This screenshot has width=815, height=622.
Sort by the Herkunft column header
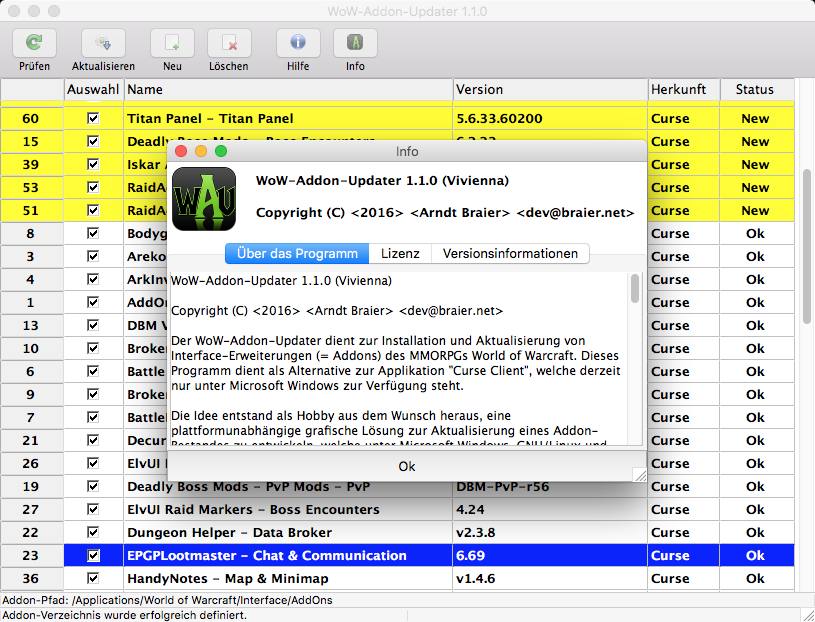(683, 89)
